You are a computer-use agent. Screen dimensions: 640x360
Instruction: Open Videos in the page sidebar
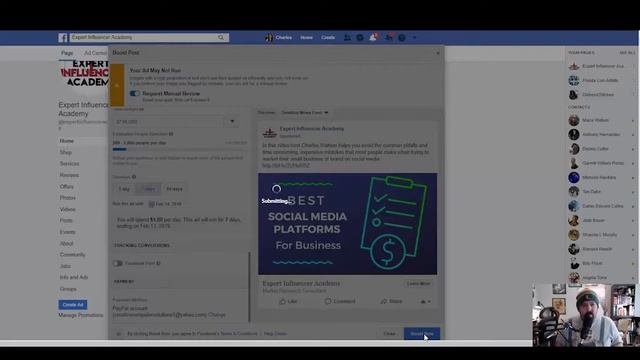[68, 209]
